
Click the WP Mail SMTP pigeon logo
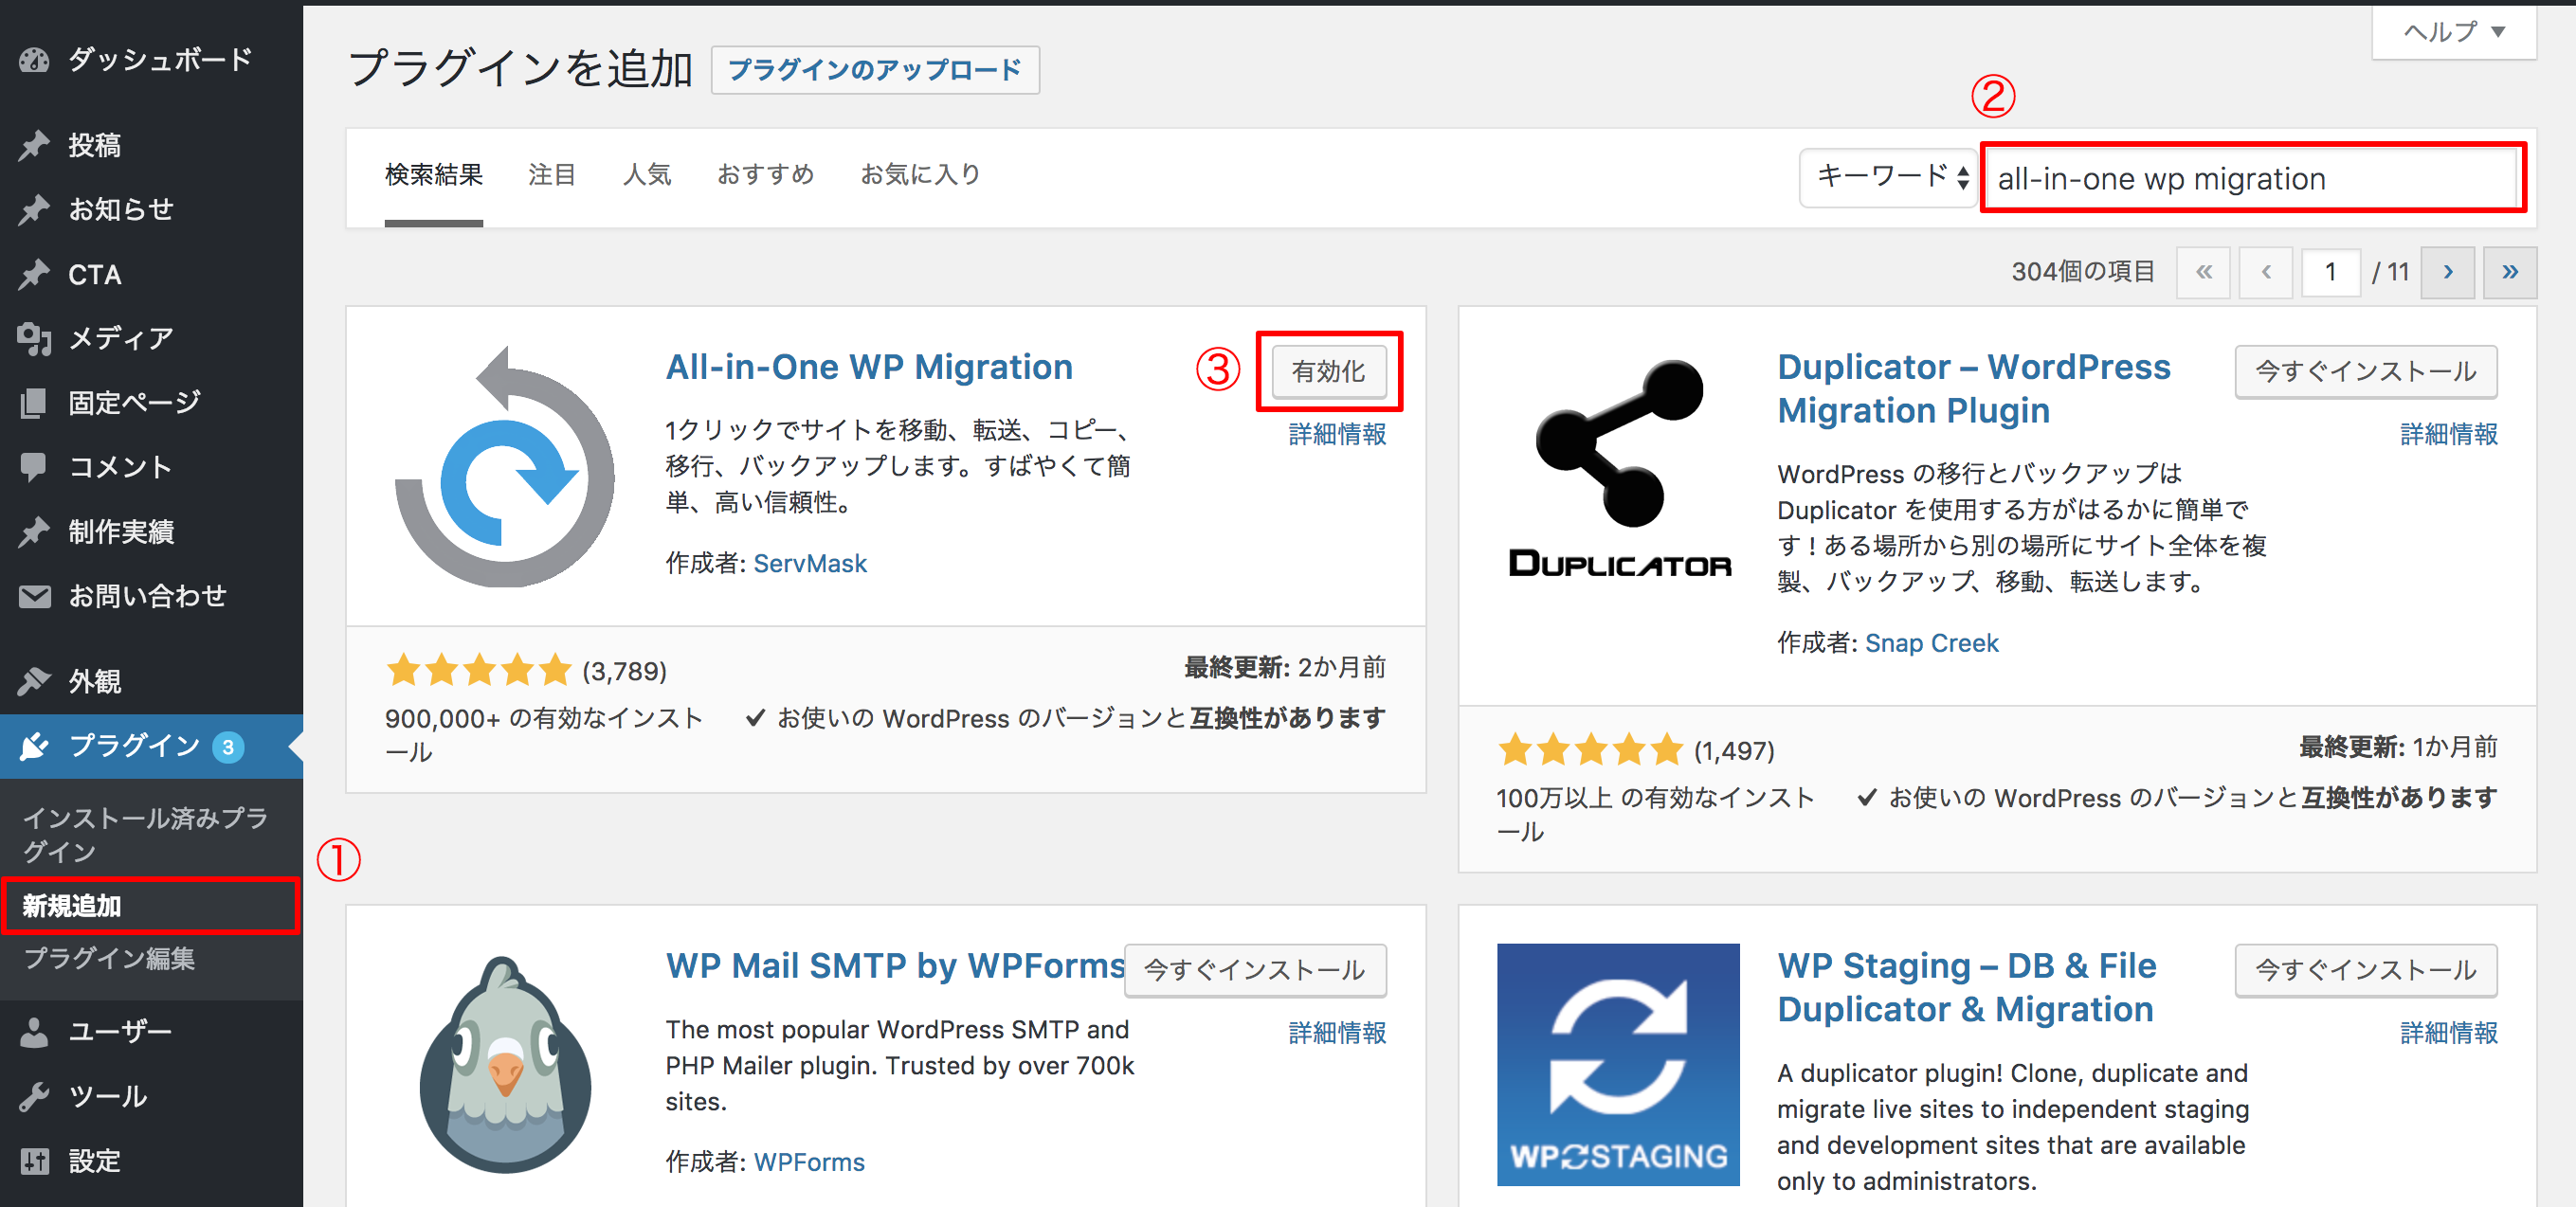[x=505, y=1065]
